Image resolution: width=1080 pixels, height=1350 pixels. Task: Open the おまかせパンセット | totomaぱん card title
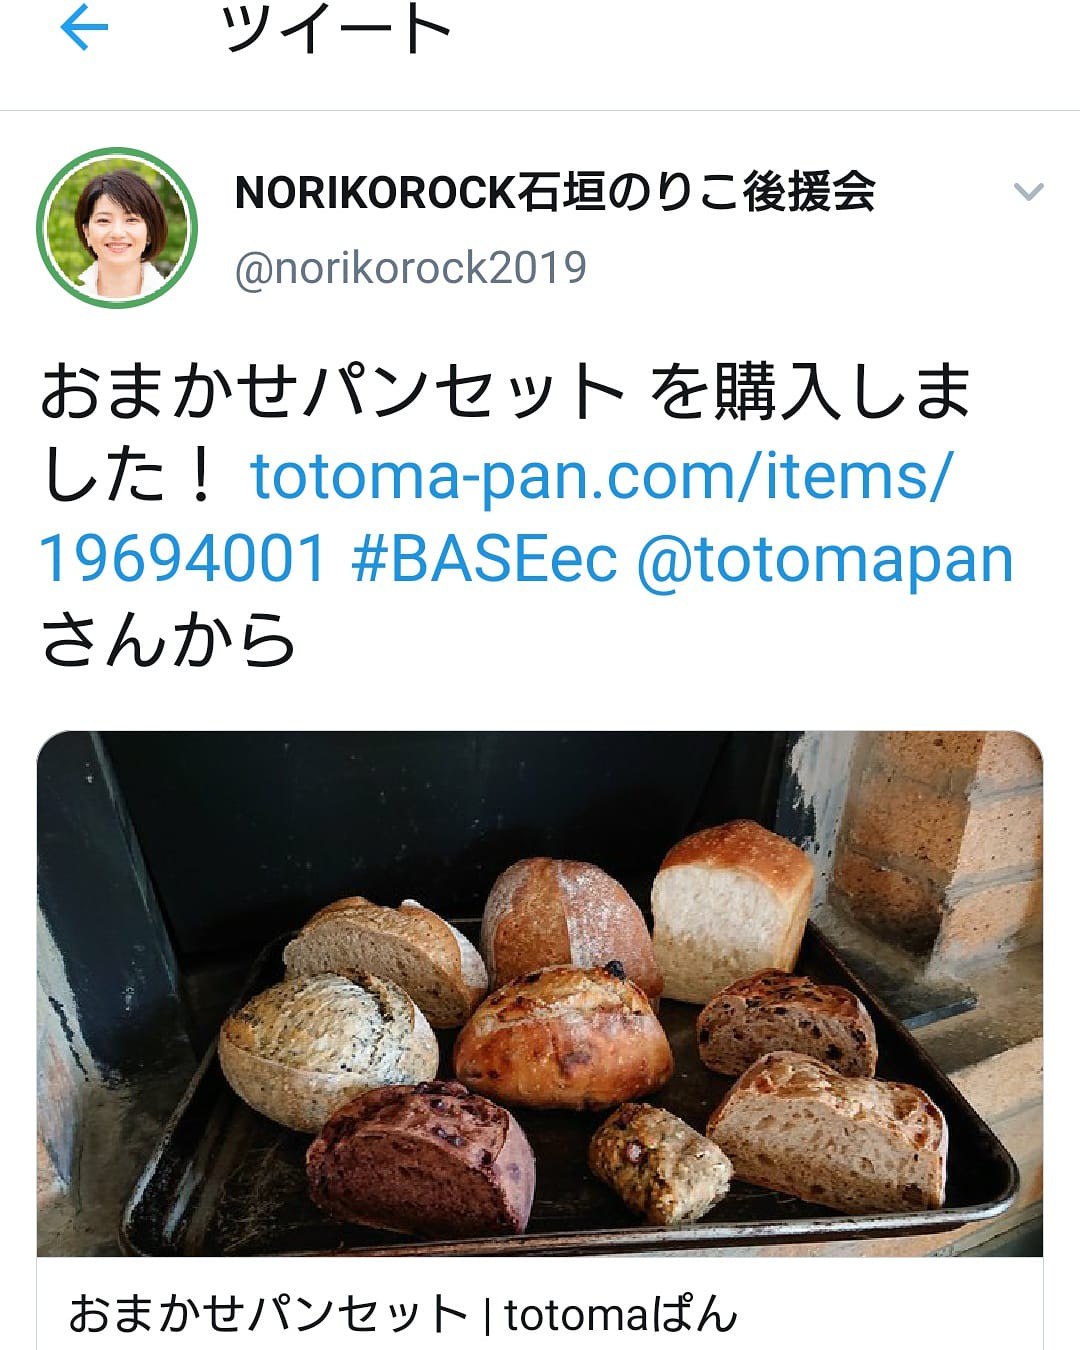click(403, 1313)
